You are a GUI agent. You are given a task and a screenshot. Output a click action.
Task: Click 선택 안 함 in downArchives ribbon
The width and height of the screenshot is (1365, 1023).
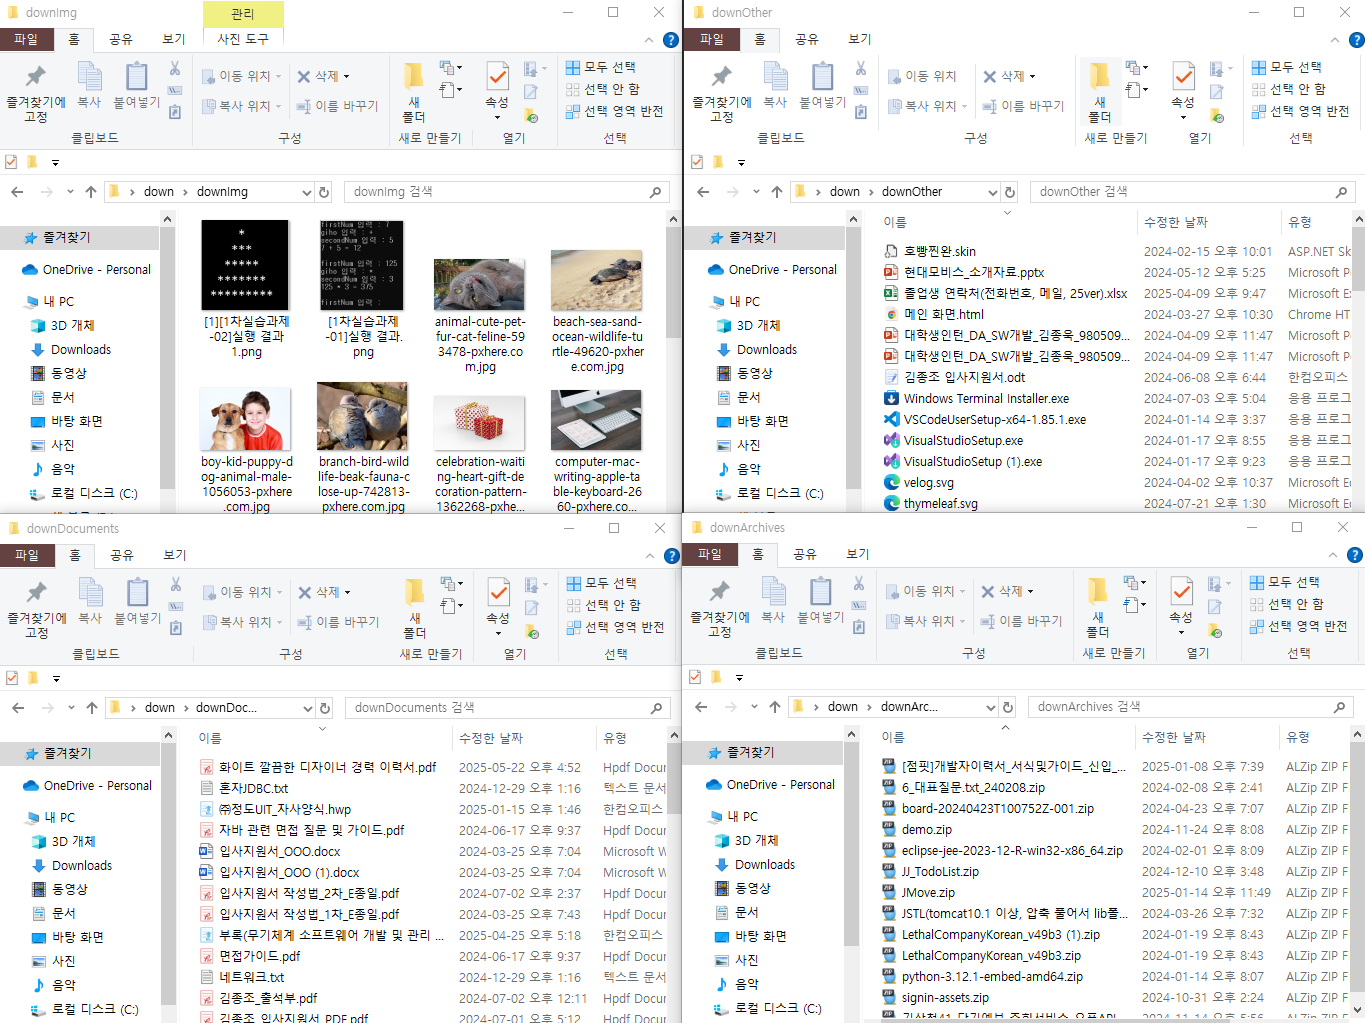(x=1286, y=604)
